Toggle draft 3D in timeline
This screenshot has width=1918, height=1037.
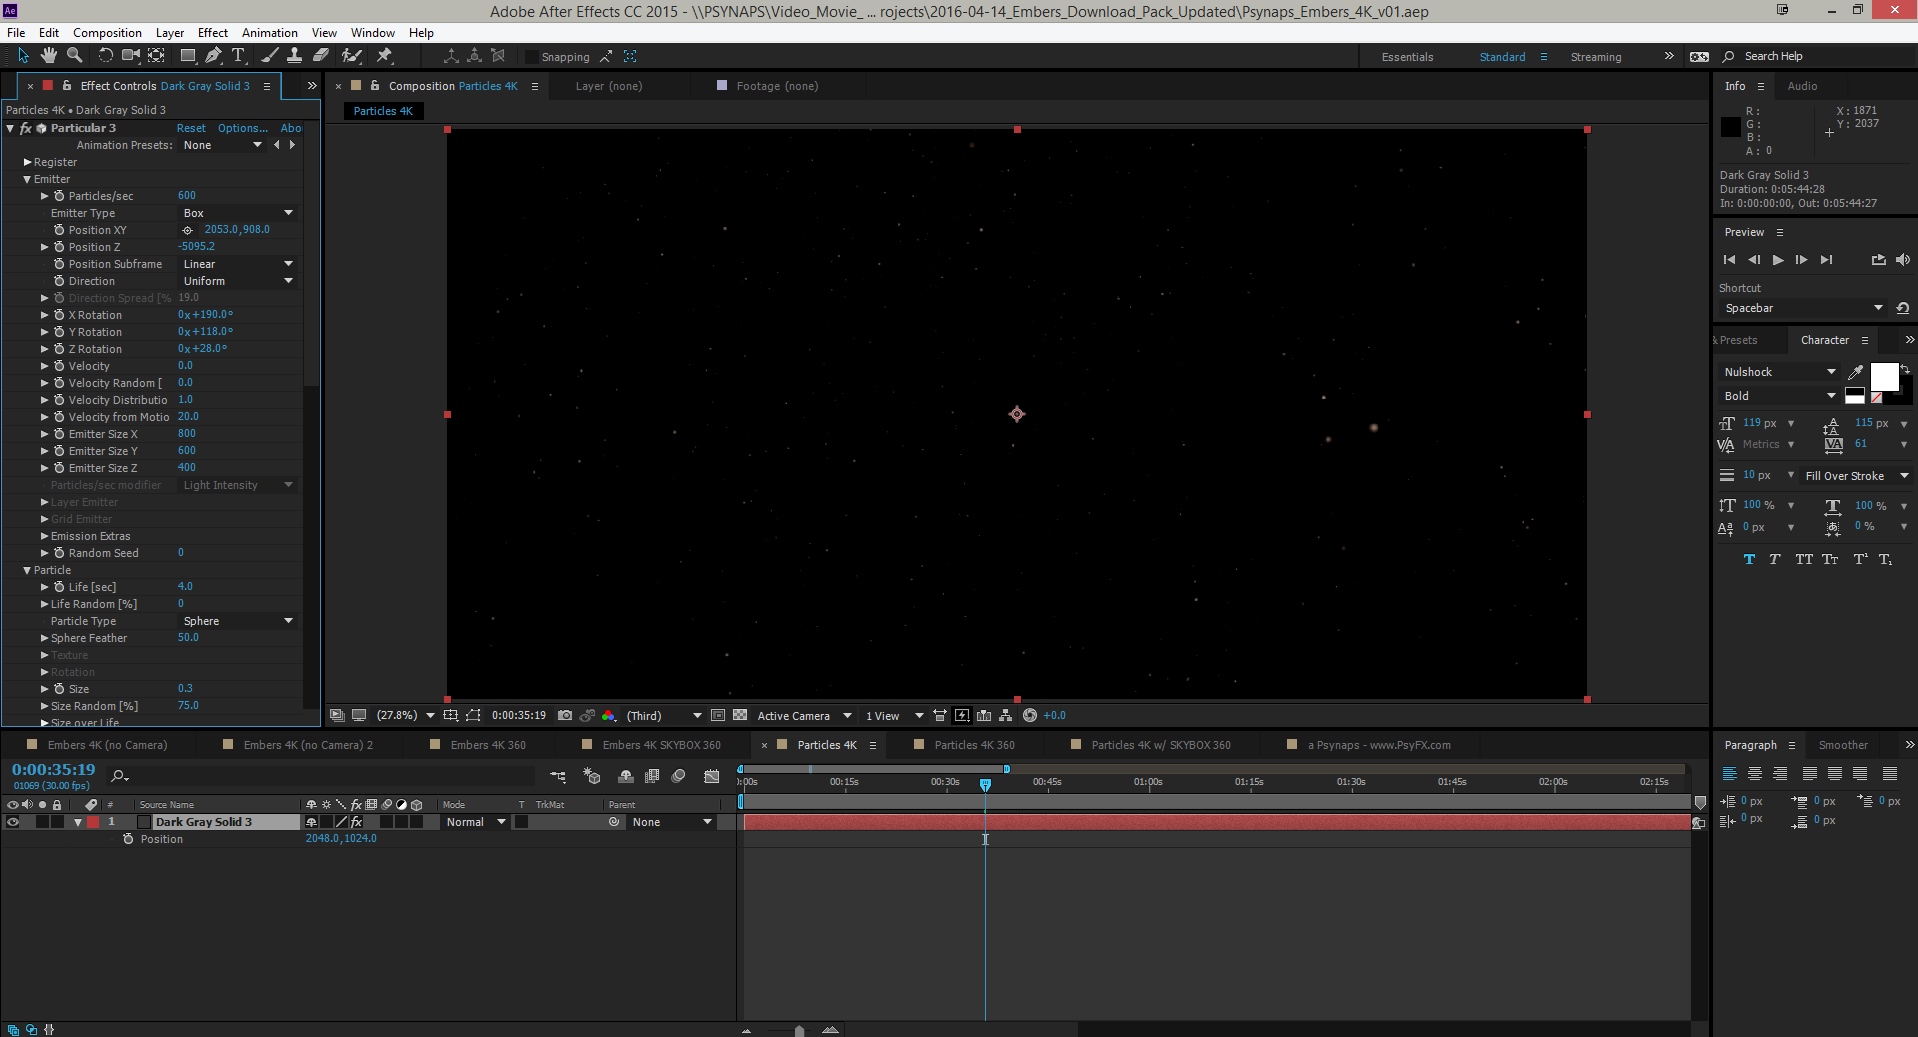592,776
